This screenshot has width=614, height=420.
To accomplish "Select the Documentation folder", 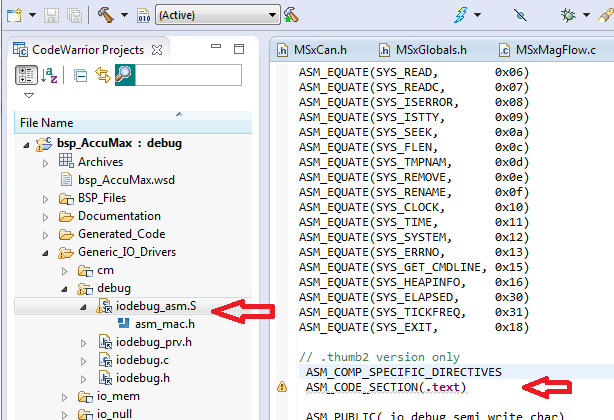I will 119,216.
